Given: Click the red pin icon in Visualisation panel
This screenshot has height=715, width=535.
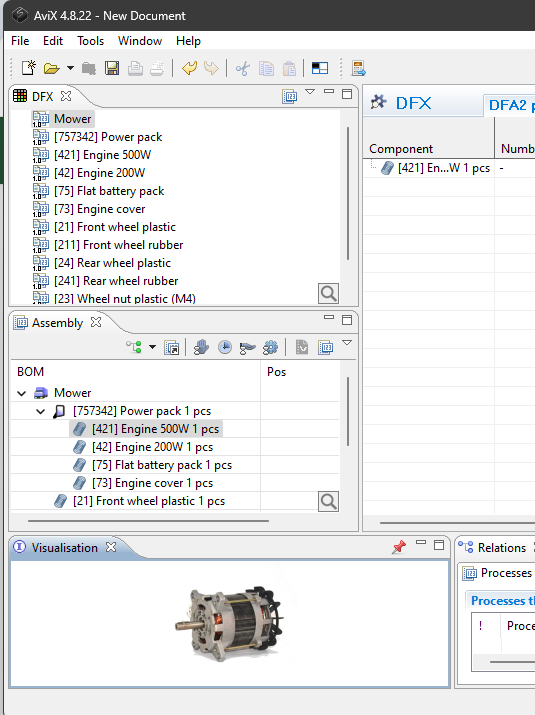Looking at the screenshot, I should click(399, 547).
